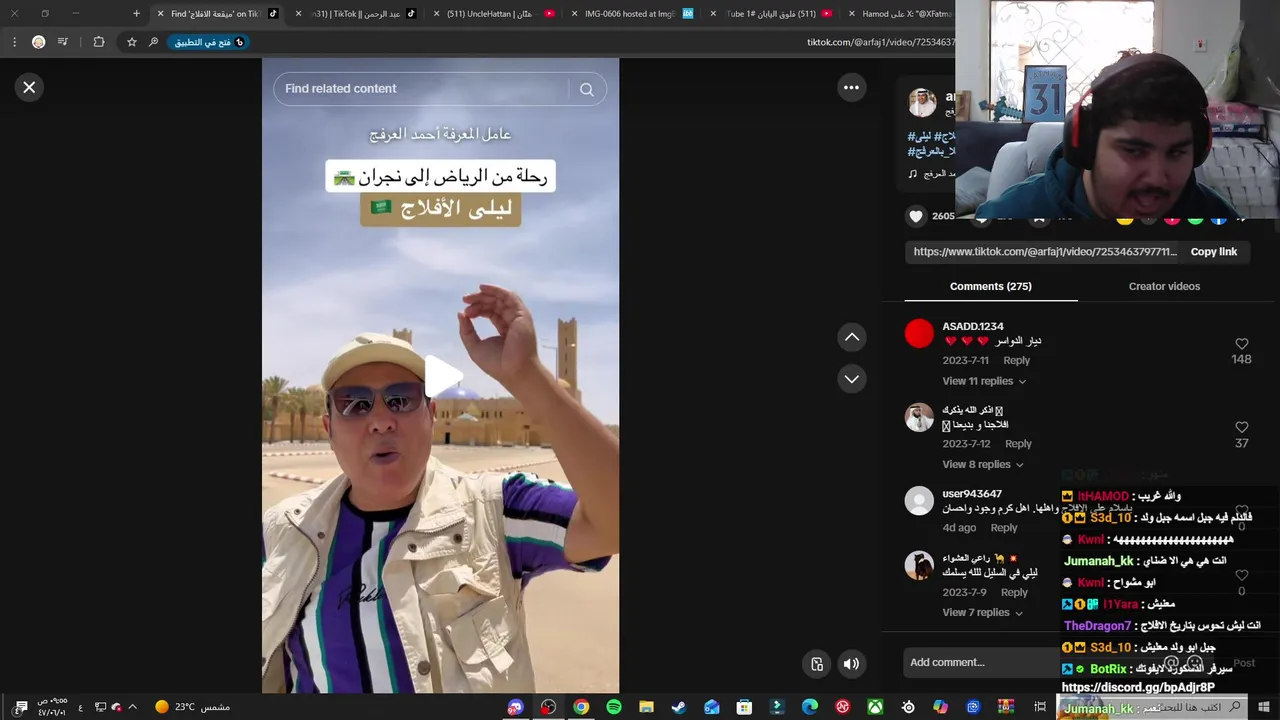Image resolution: width=1280 pixels, height=720 pixels.
Task: Play the TikTok video with the center play button
Action: point(441,376)
